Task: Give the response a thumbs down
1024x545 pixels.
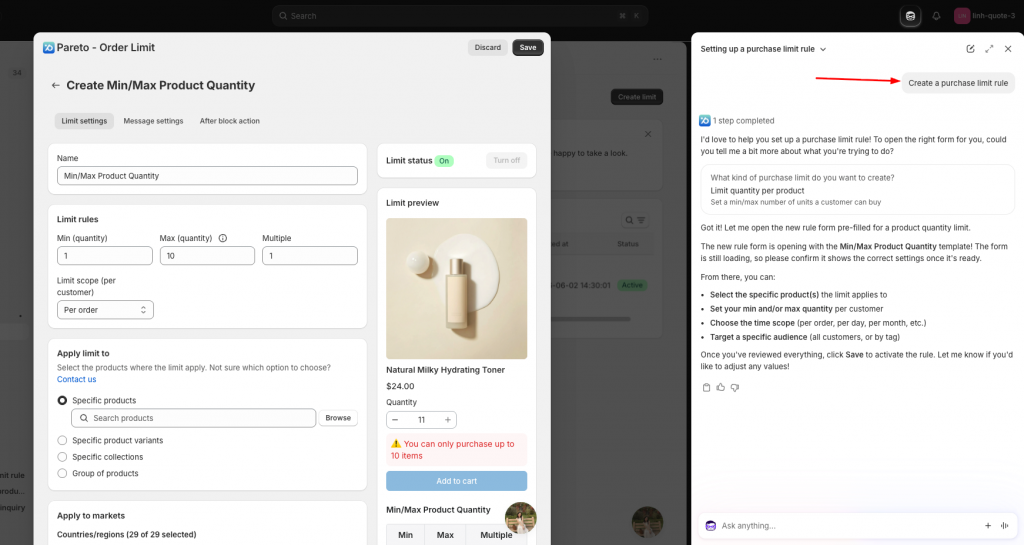Action: [735, 388]
